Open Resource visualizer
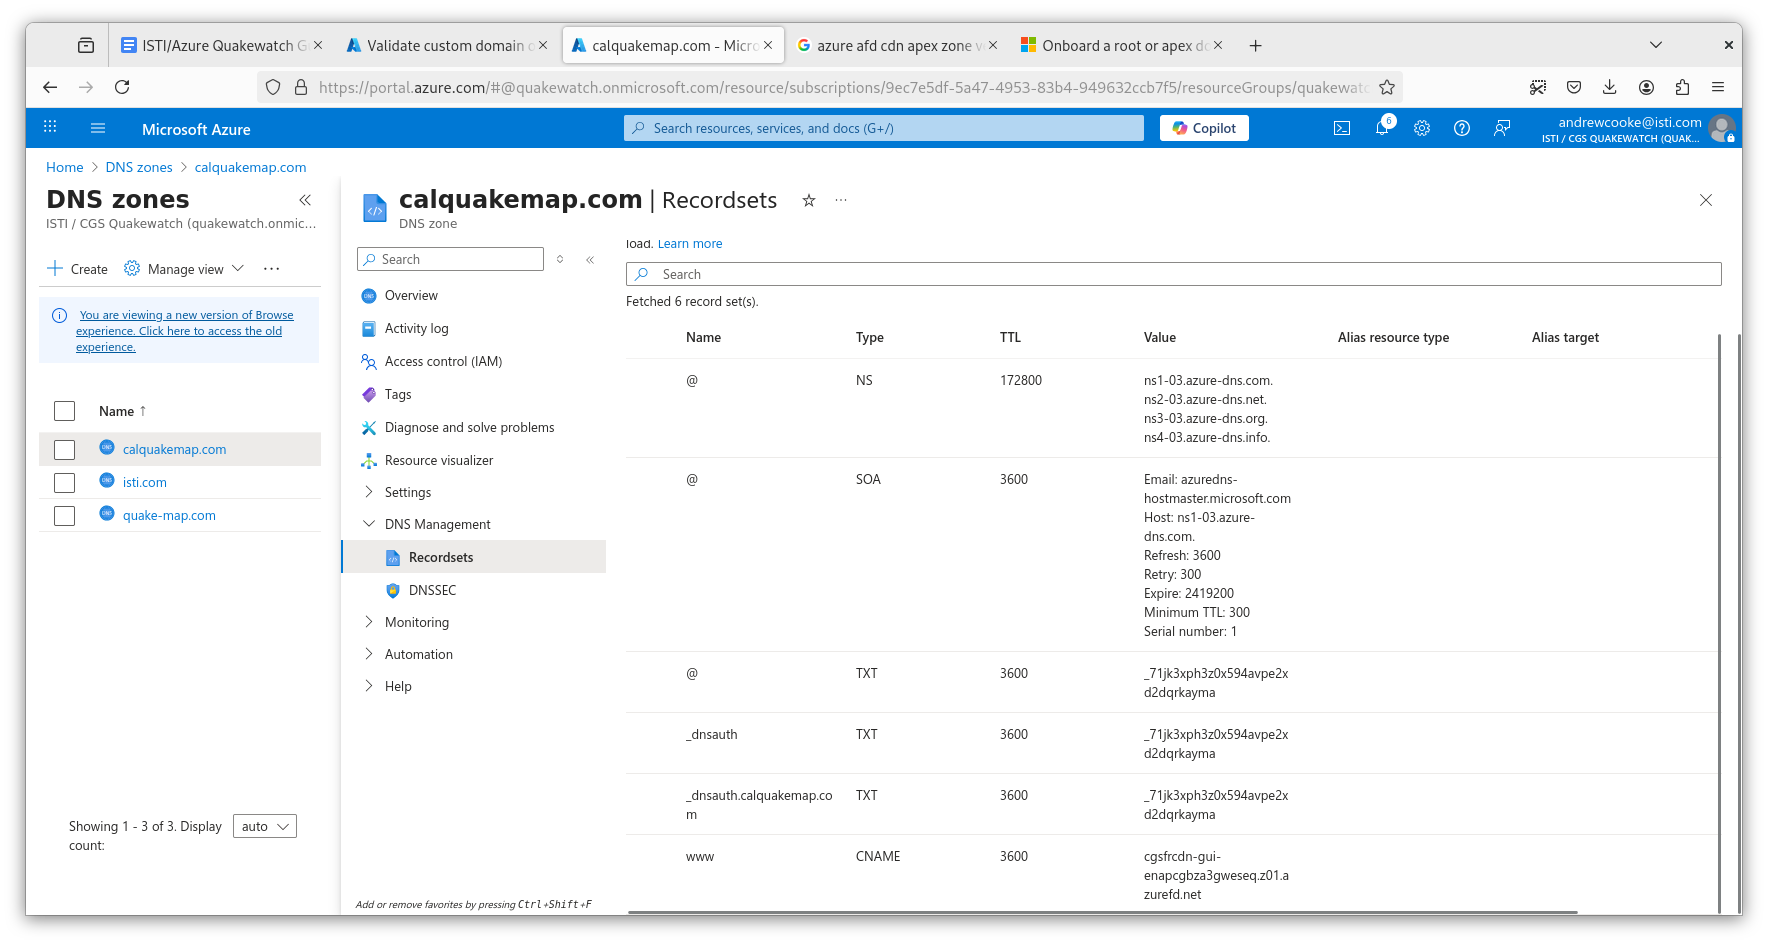The width and height of the screenshot is (1768, 944). point(439,460)
